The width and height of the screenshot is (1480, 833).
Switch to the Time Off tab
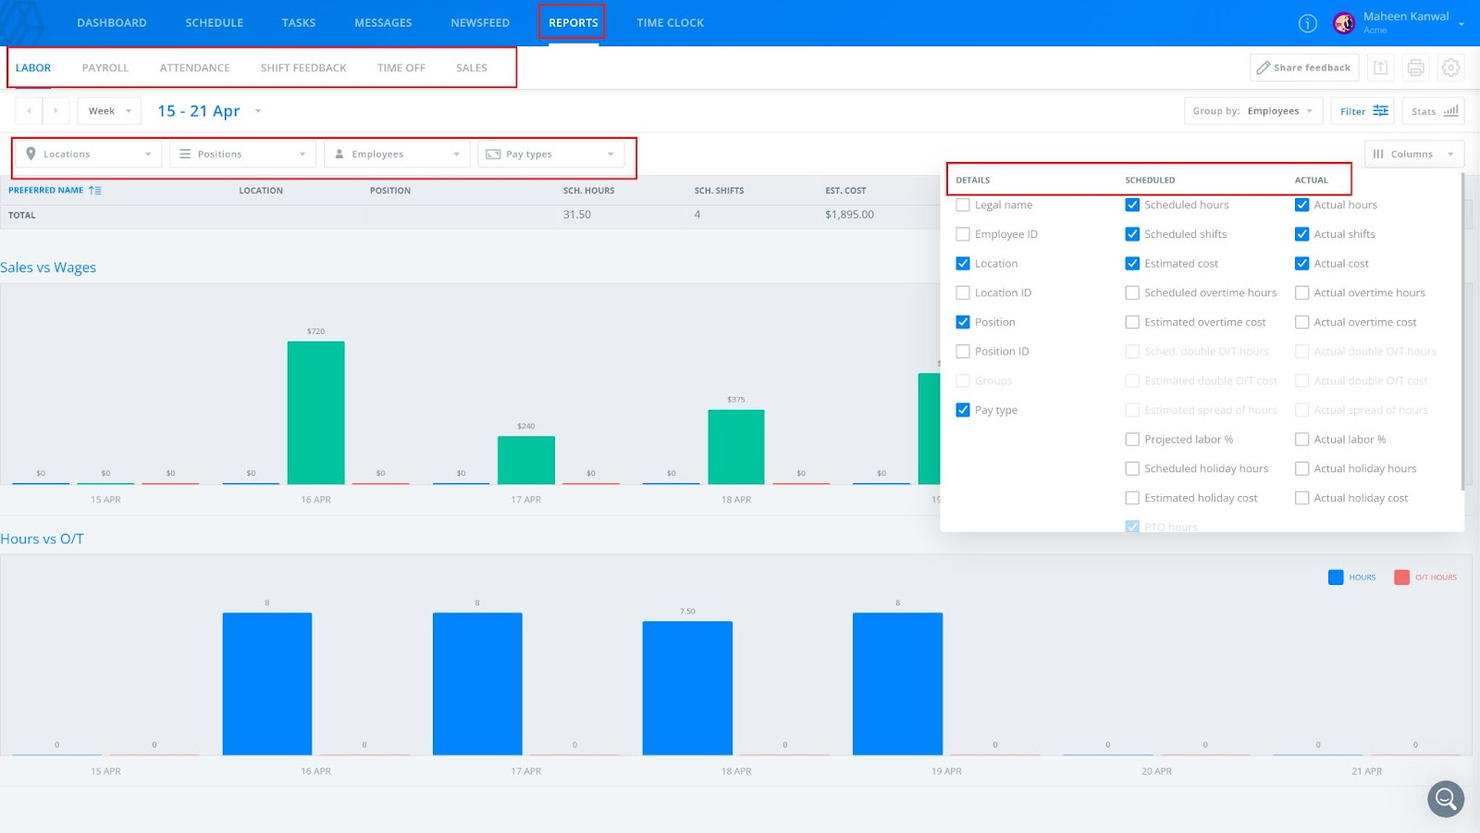[x=401, y=68]
